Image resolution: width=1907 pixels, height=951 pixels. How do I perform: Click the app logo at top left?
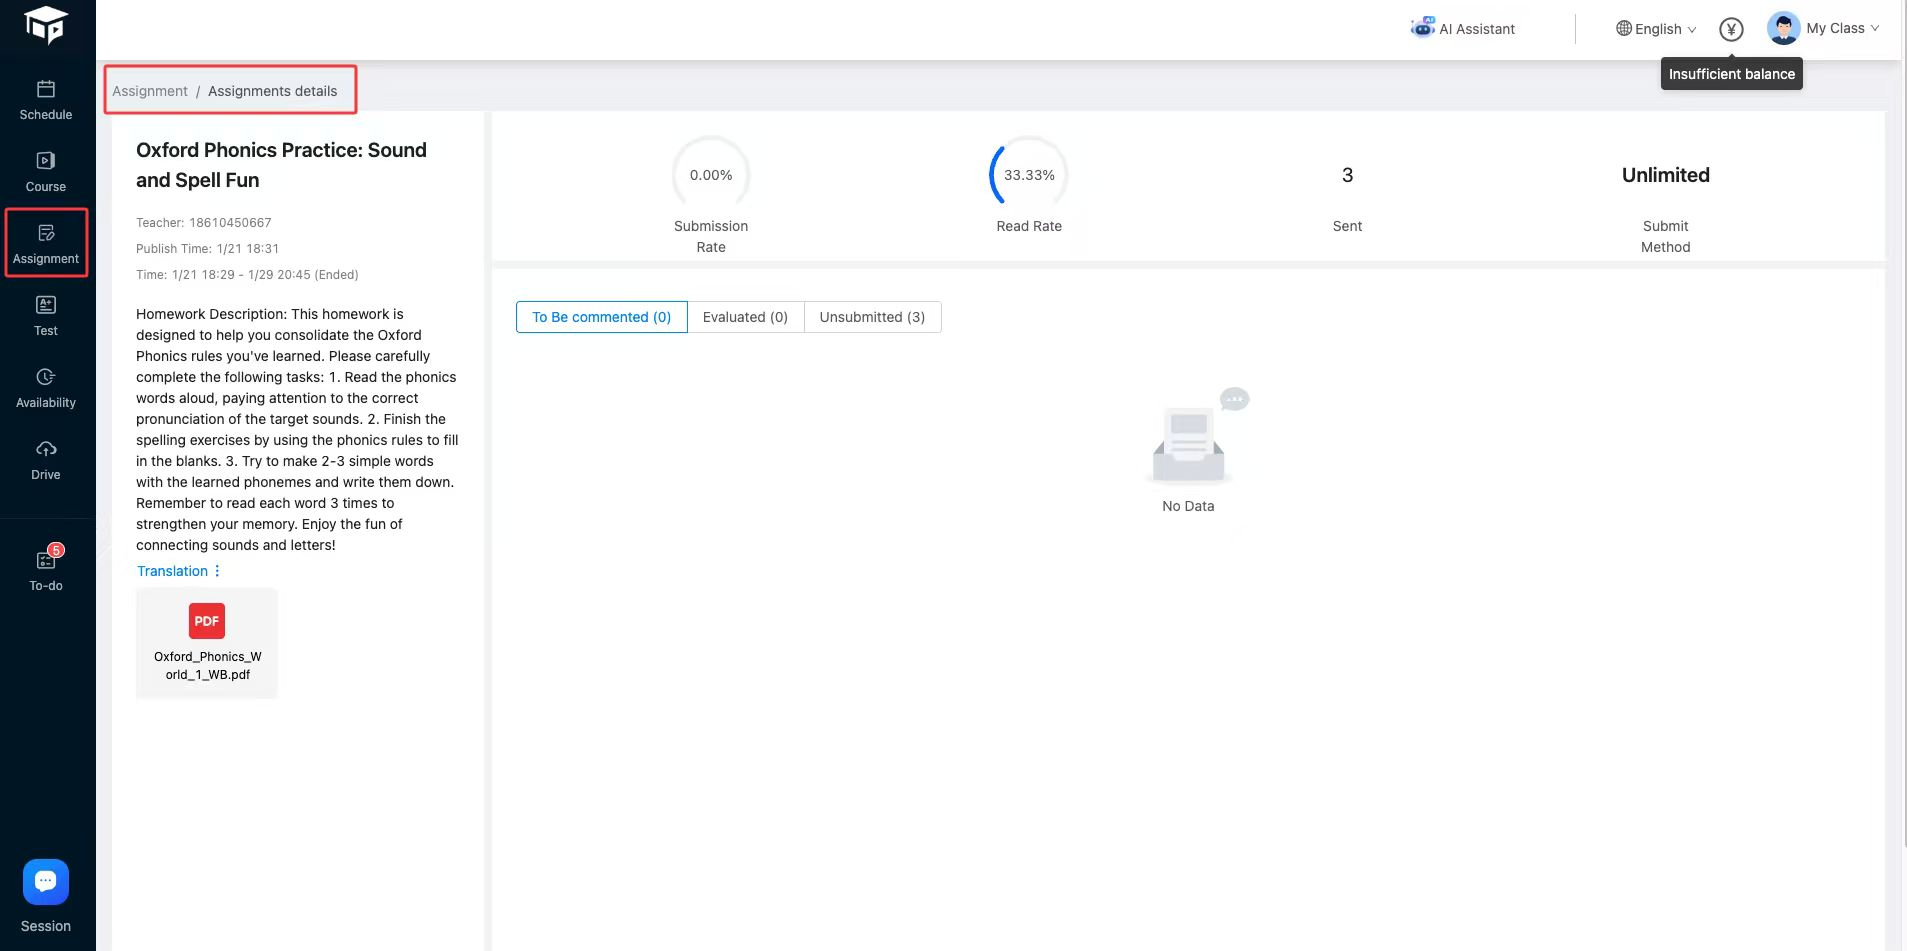click(x=46, y=25)
